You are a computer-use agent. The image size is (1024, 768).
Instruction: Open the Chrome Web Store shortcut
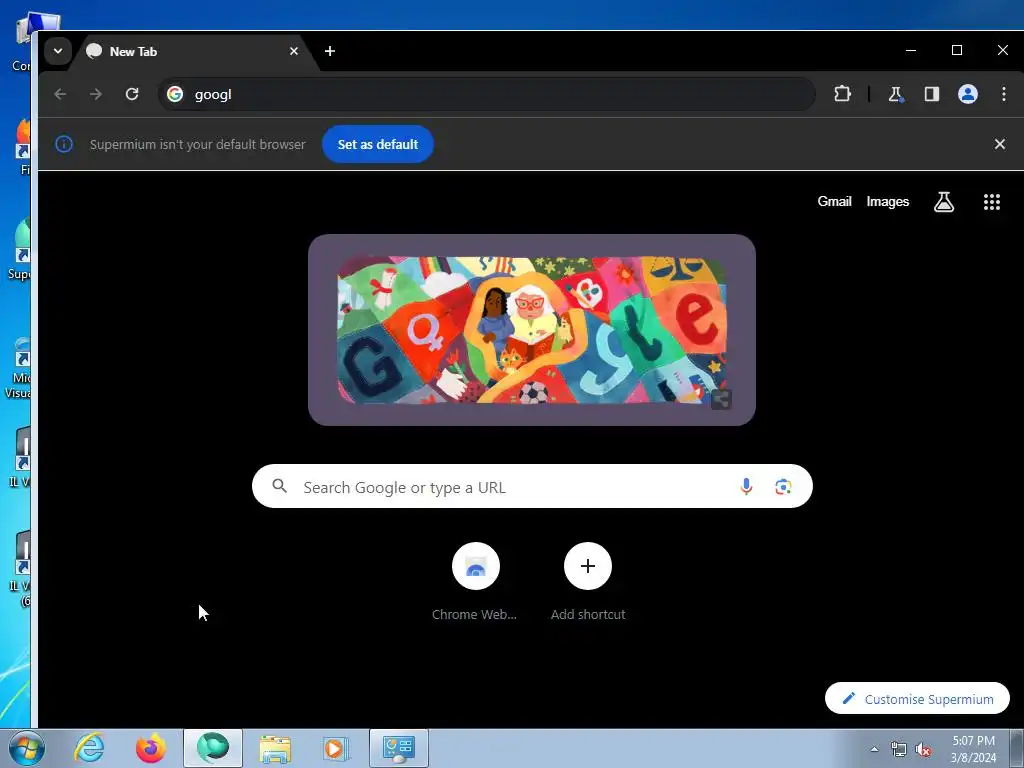click(475, 581)
